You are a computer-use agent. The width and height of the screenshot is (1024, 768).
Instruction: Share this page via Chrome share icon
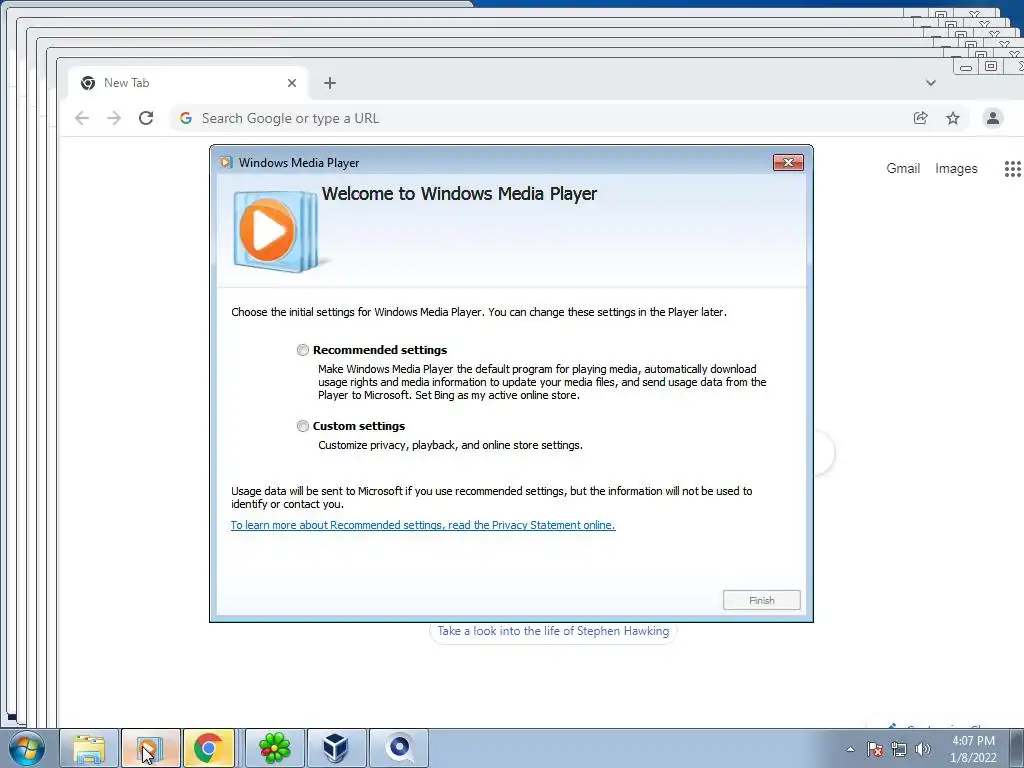pyautogui.click(x=921, y=118)
